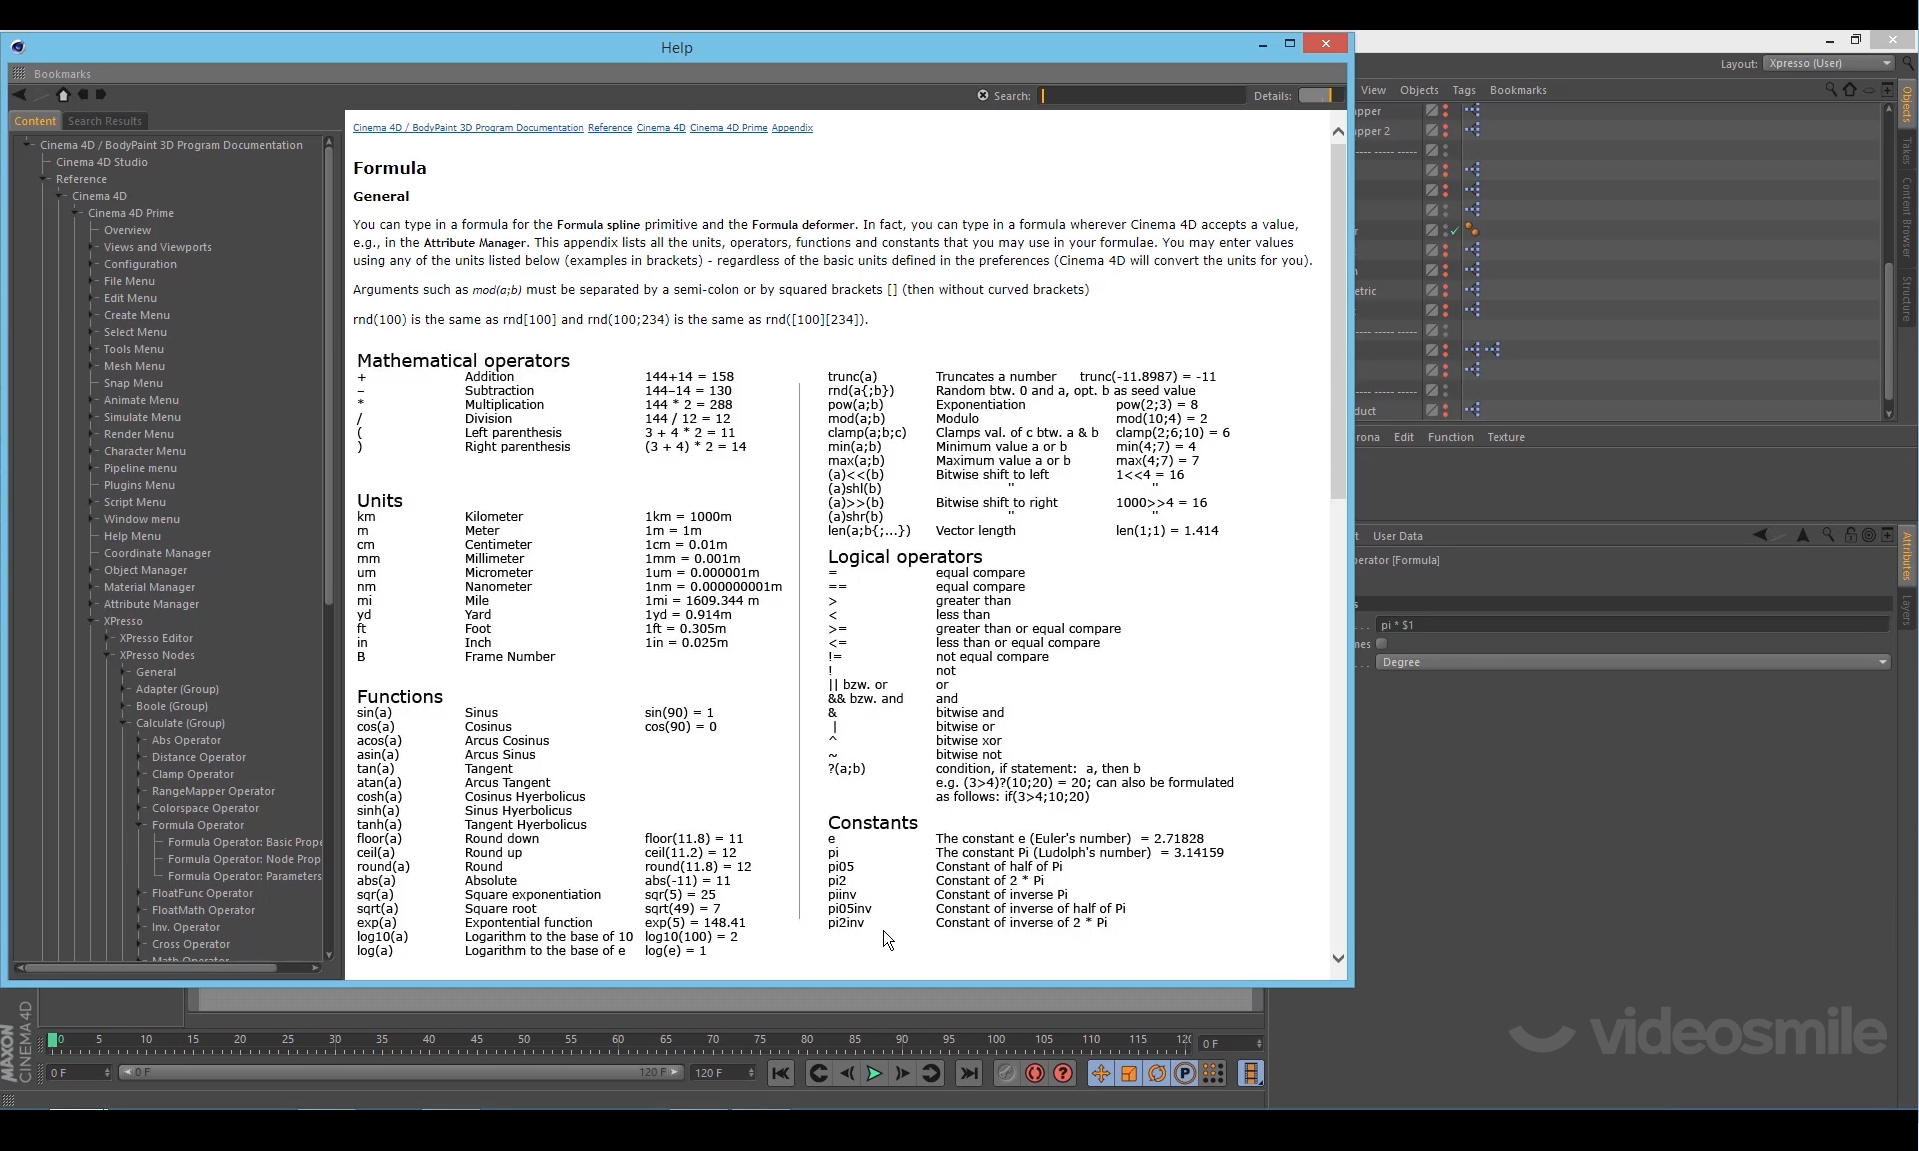
Task: Collapse Calculate (Group) tree node
Action: (125, 723)
